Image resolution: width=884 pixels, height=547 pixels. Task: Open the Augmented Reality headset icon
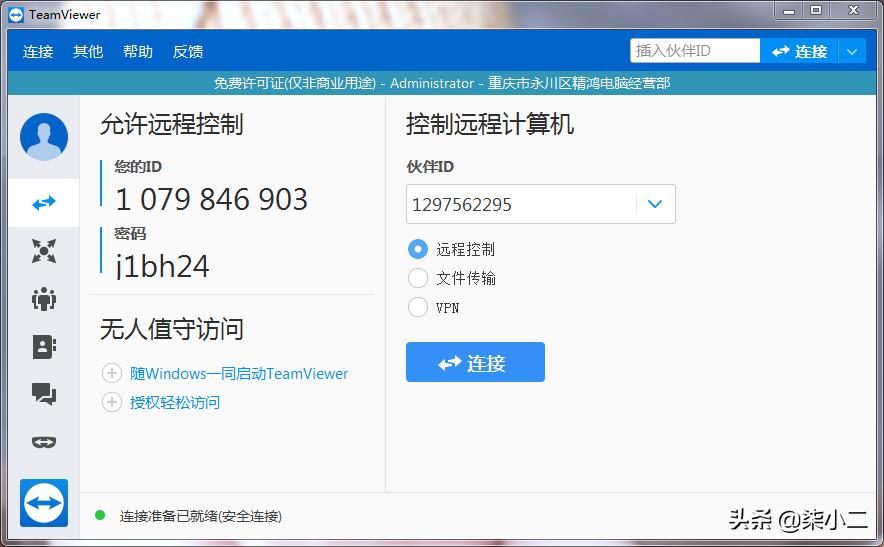point(44,442)
